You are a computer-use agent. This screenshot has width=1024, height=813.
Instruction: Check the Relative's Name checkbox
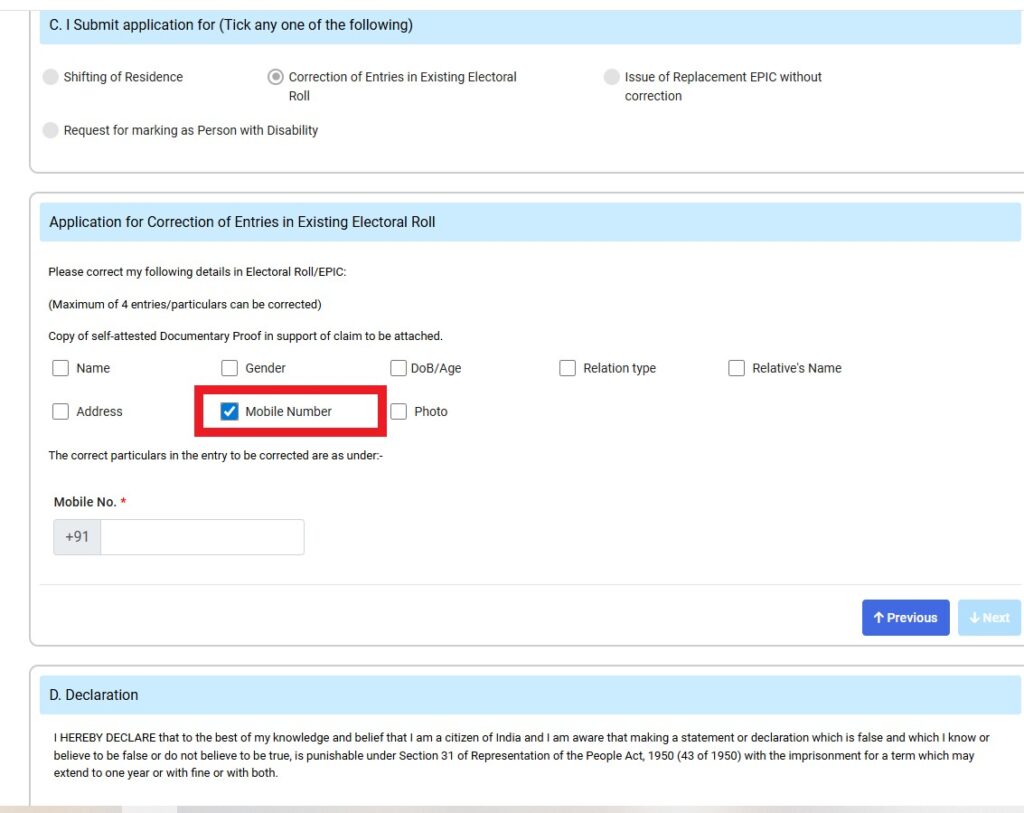(736, 368)
